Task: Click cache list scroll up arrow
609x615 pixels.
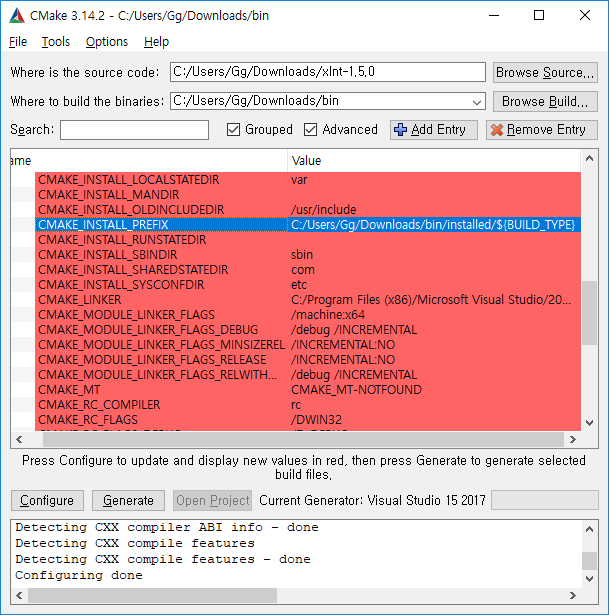Action: (x=589, y=158)
